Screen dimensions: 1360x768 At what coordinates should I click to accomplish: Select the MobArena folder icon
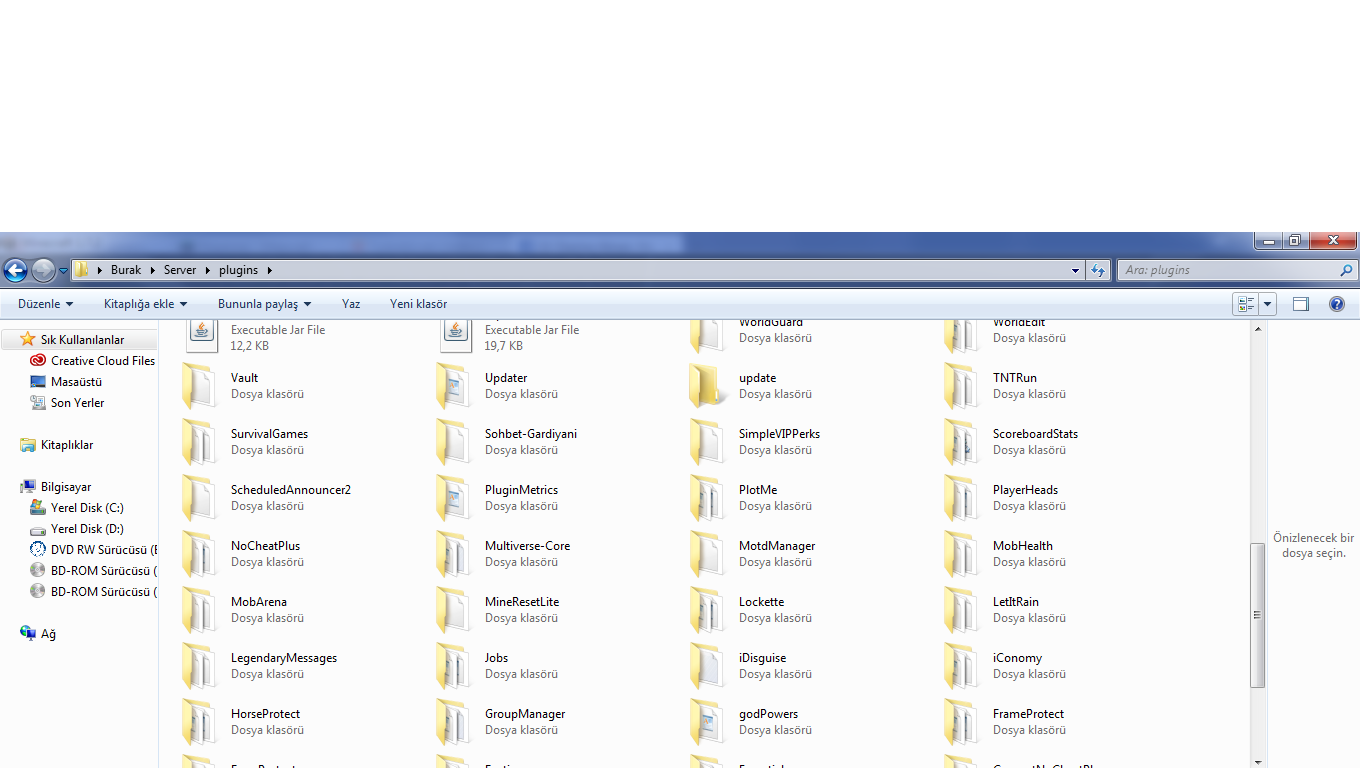coord(200,610)
